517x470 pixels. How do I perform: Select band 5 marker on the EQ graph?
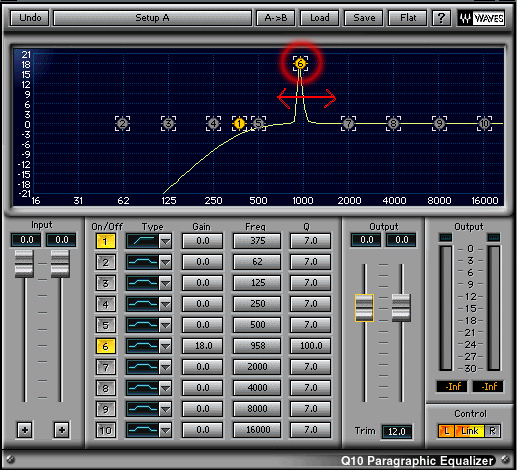(x=259, y=124)
